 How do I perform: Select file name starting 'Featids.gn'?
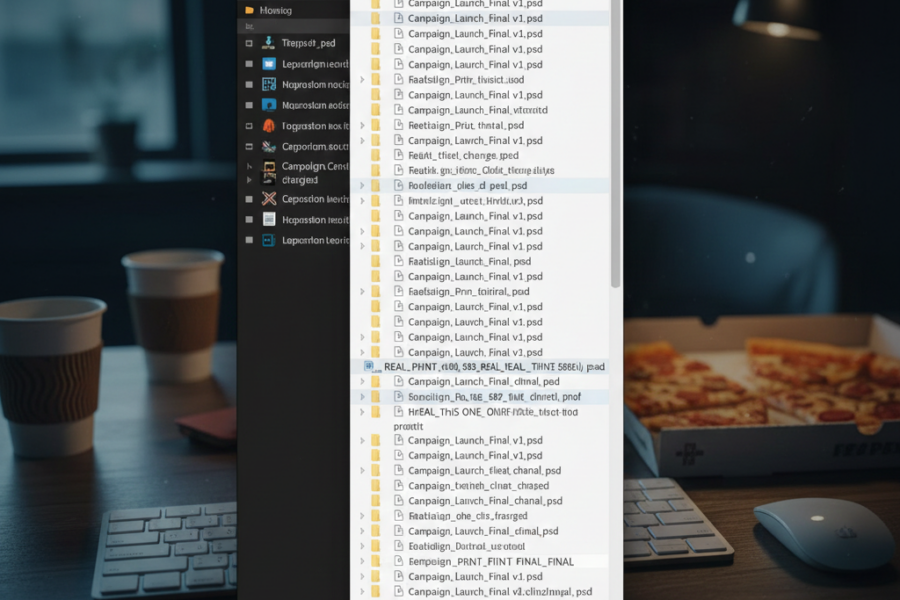481,170
